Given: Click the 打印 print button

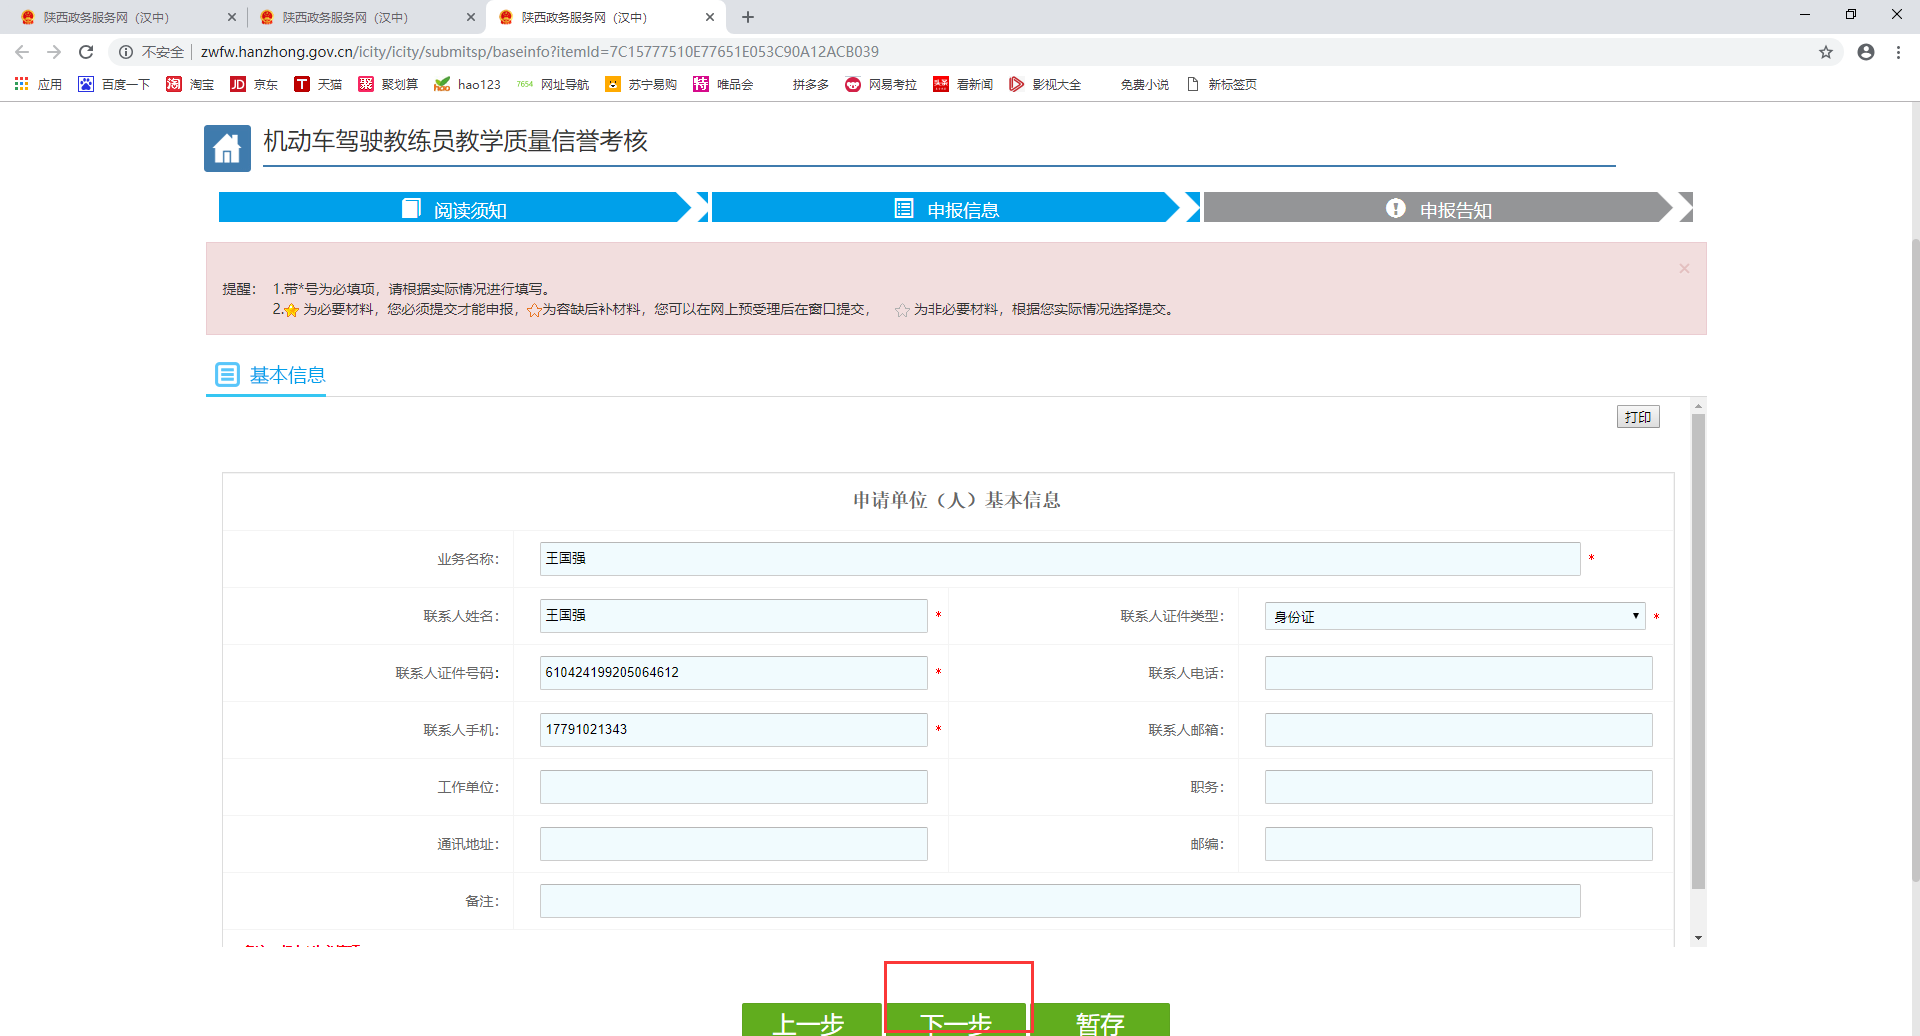Looking at the screenshot, I should click(x=1637, y=417).
